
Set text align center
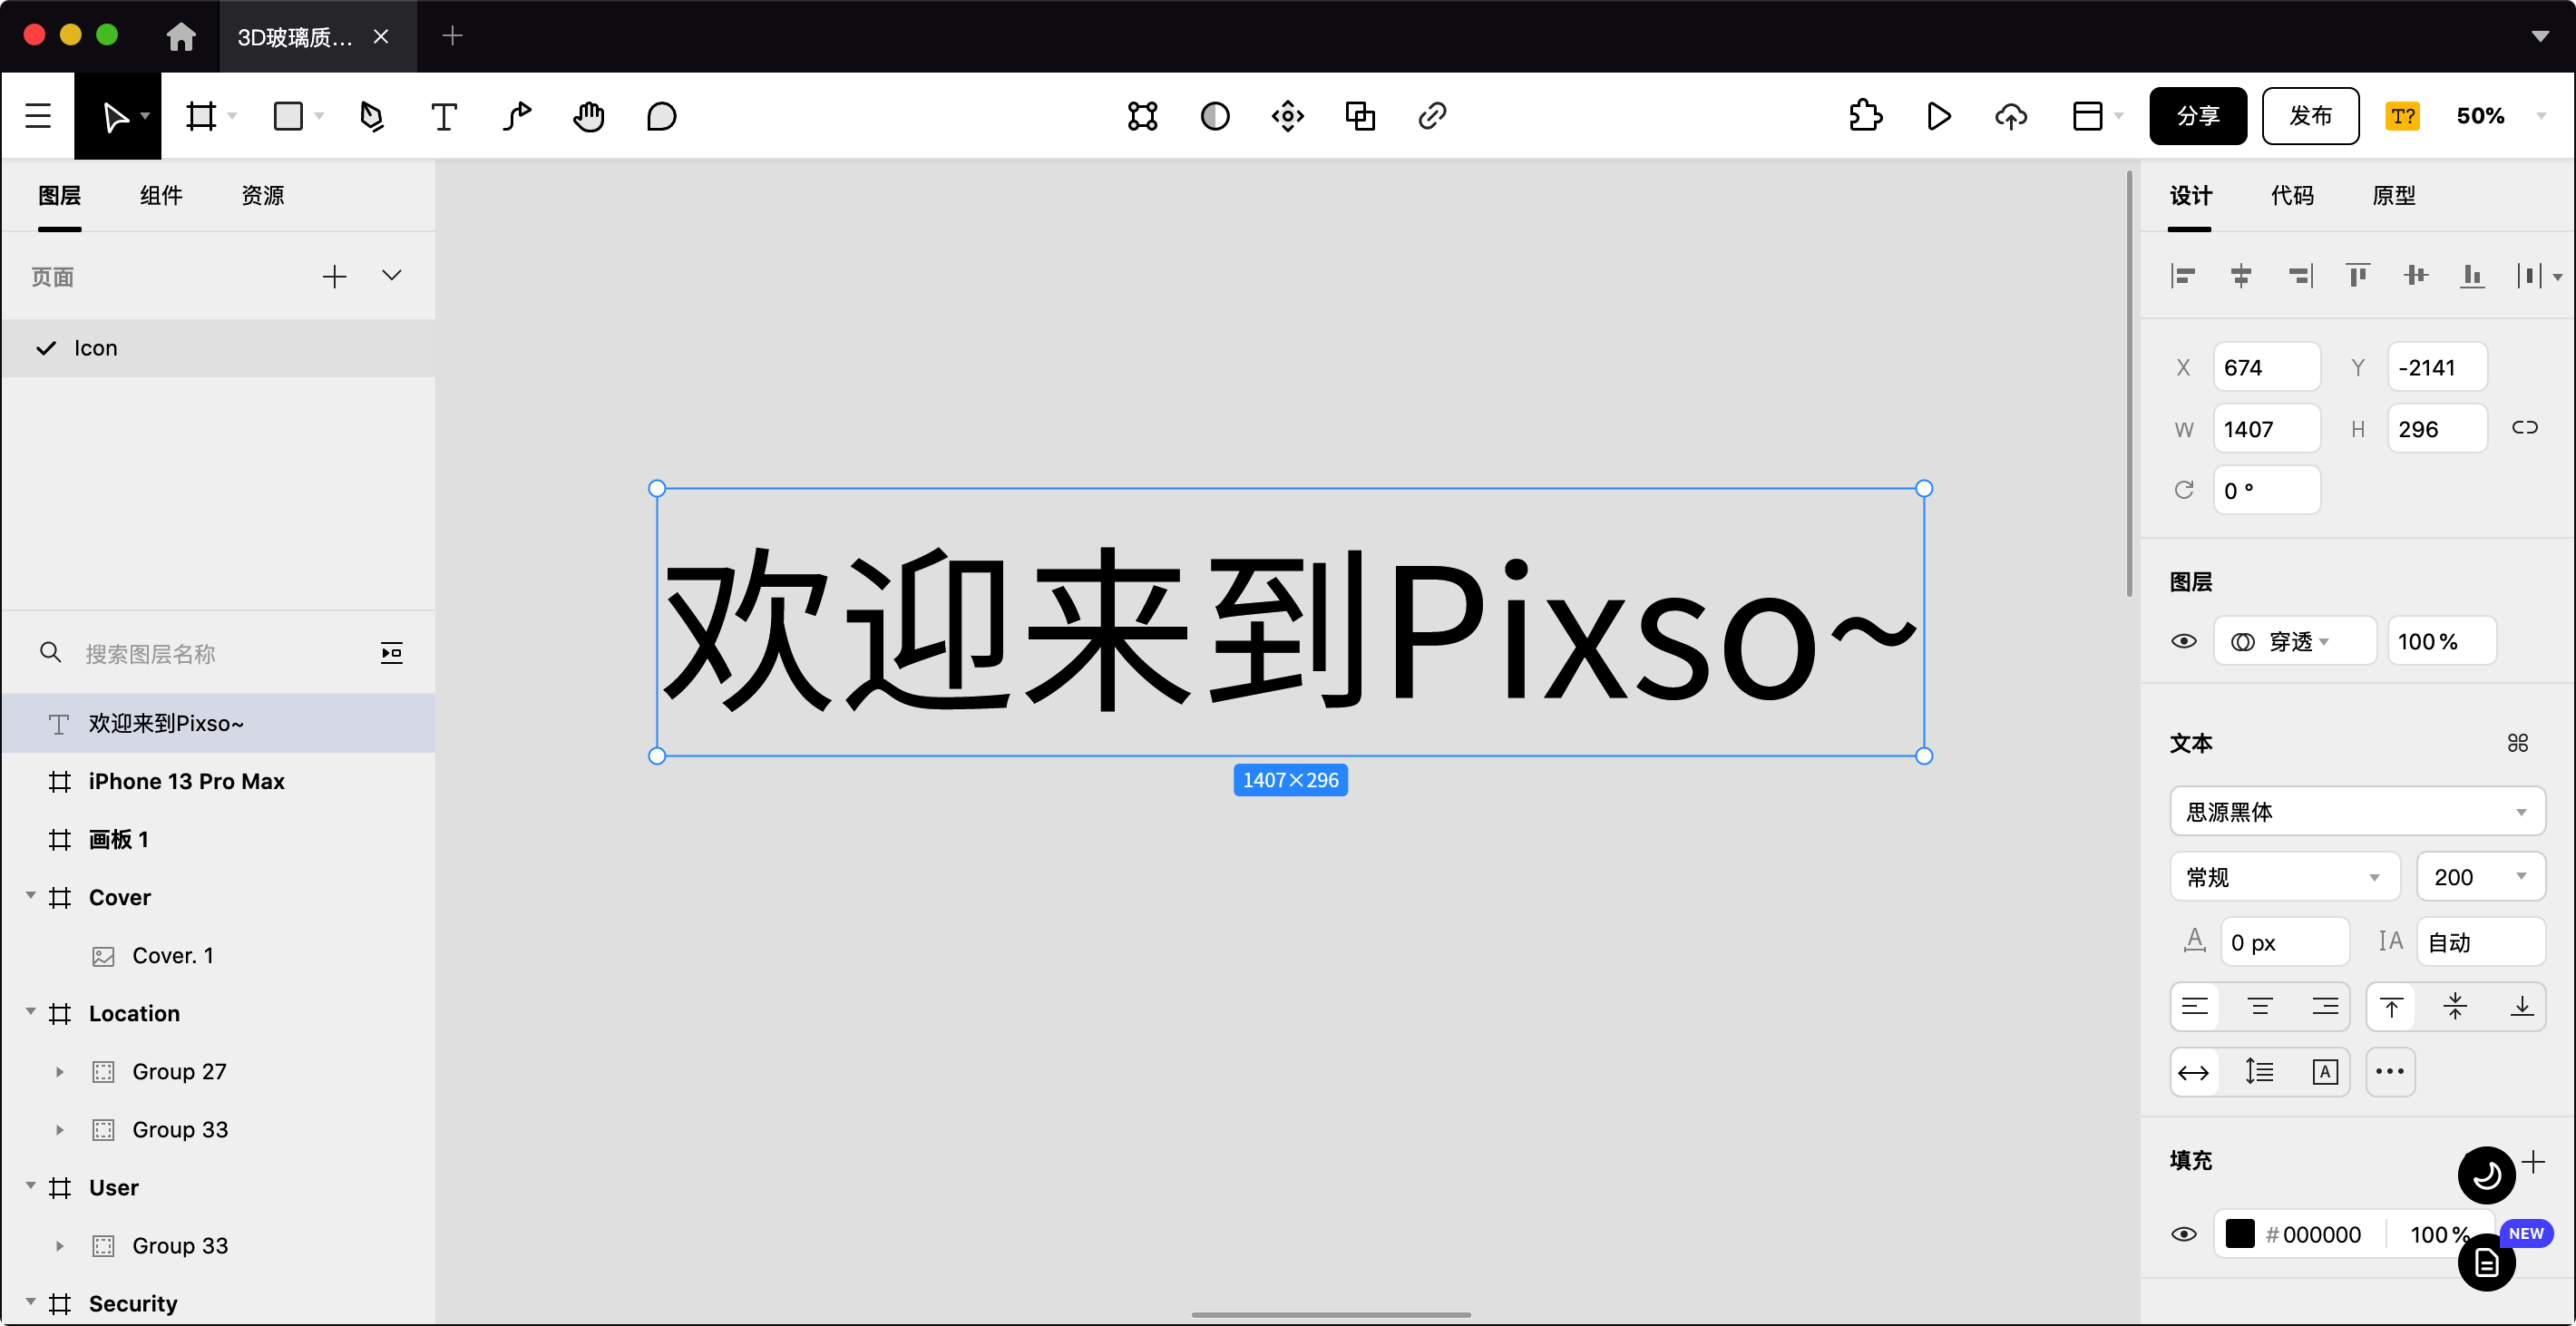pyautogui.click(x=2260, y=1006)
